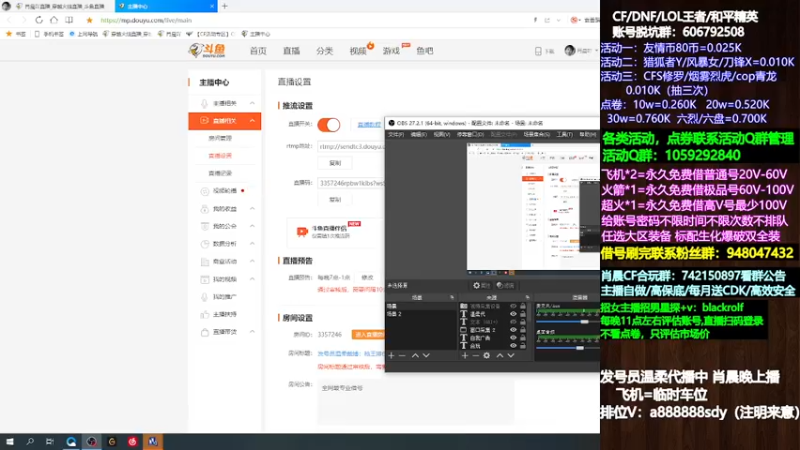Toggle visibility of 自配广告 source
This screenshot has width=800, height=450.
pyautogui.click(x=513, y=338)
